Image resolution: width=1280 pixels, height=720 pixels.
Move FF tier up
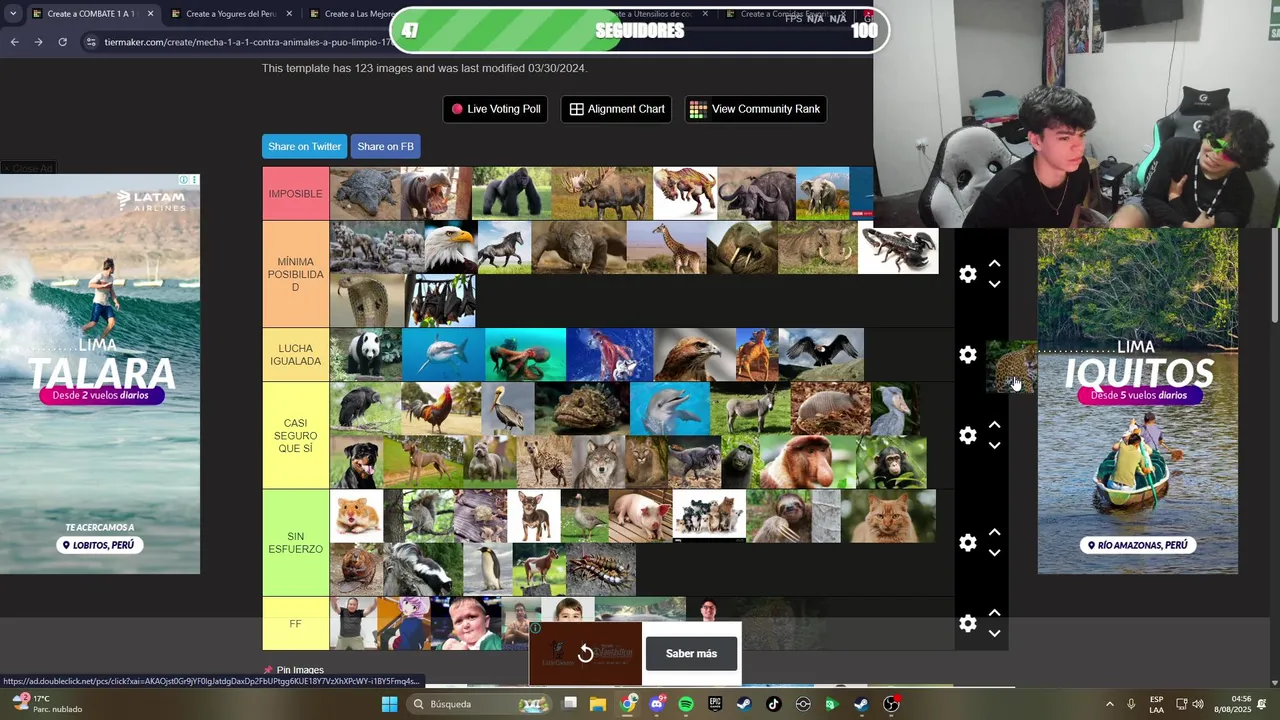click(994, 613)
